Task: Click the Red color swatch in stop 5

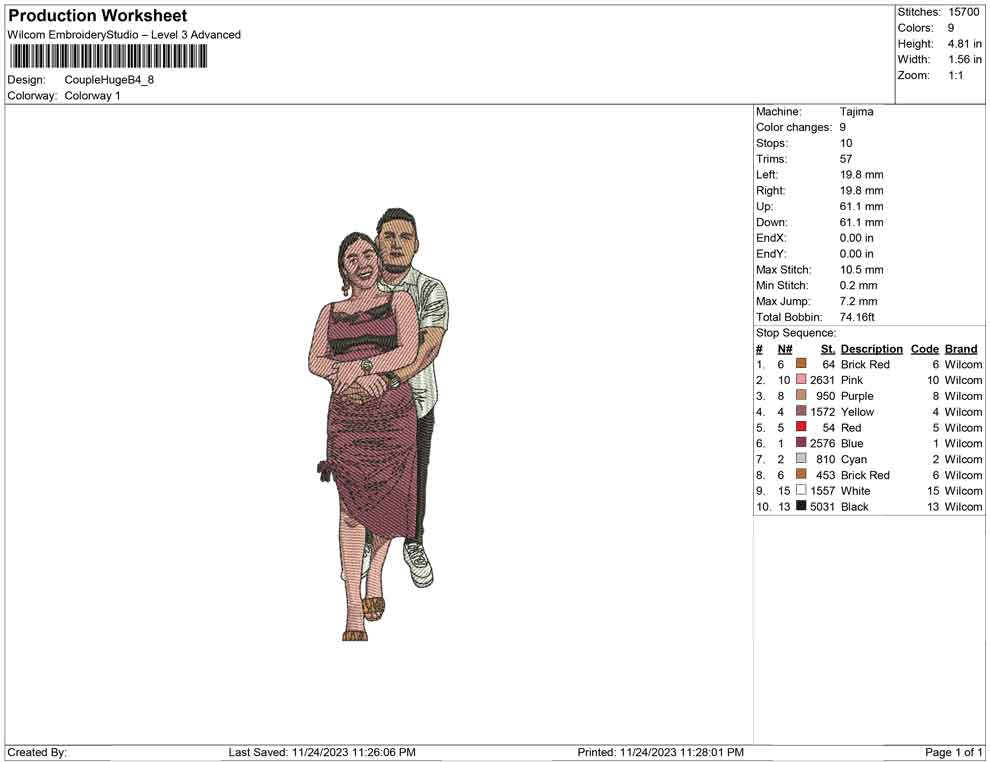Action: pyautogui.click(x=801, y=427)
